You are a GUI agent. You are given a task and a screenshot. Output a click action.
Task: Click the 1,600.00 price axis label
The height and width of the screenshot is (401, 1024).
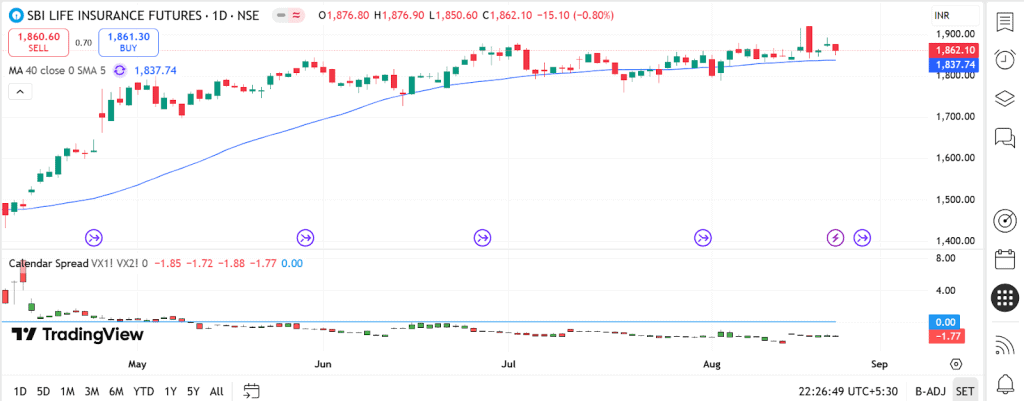click(x=955, y=157)
